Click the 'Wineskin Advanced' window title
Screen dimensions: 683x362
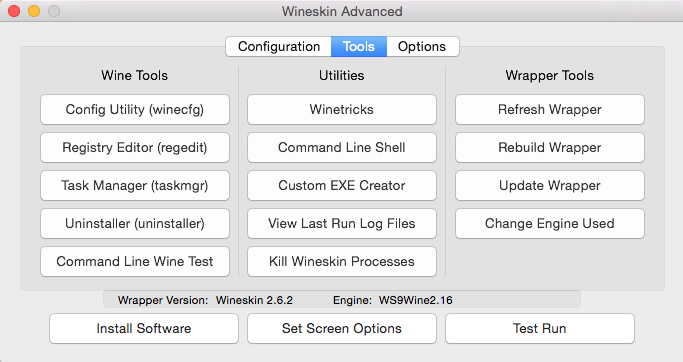click(342, 11)
